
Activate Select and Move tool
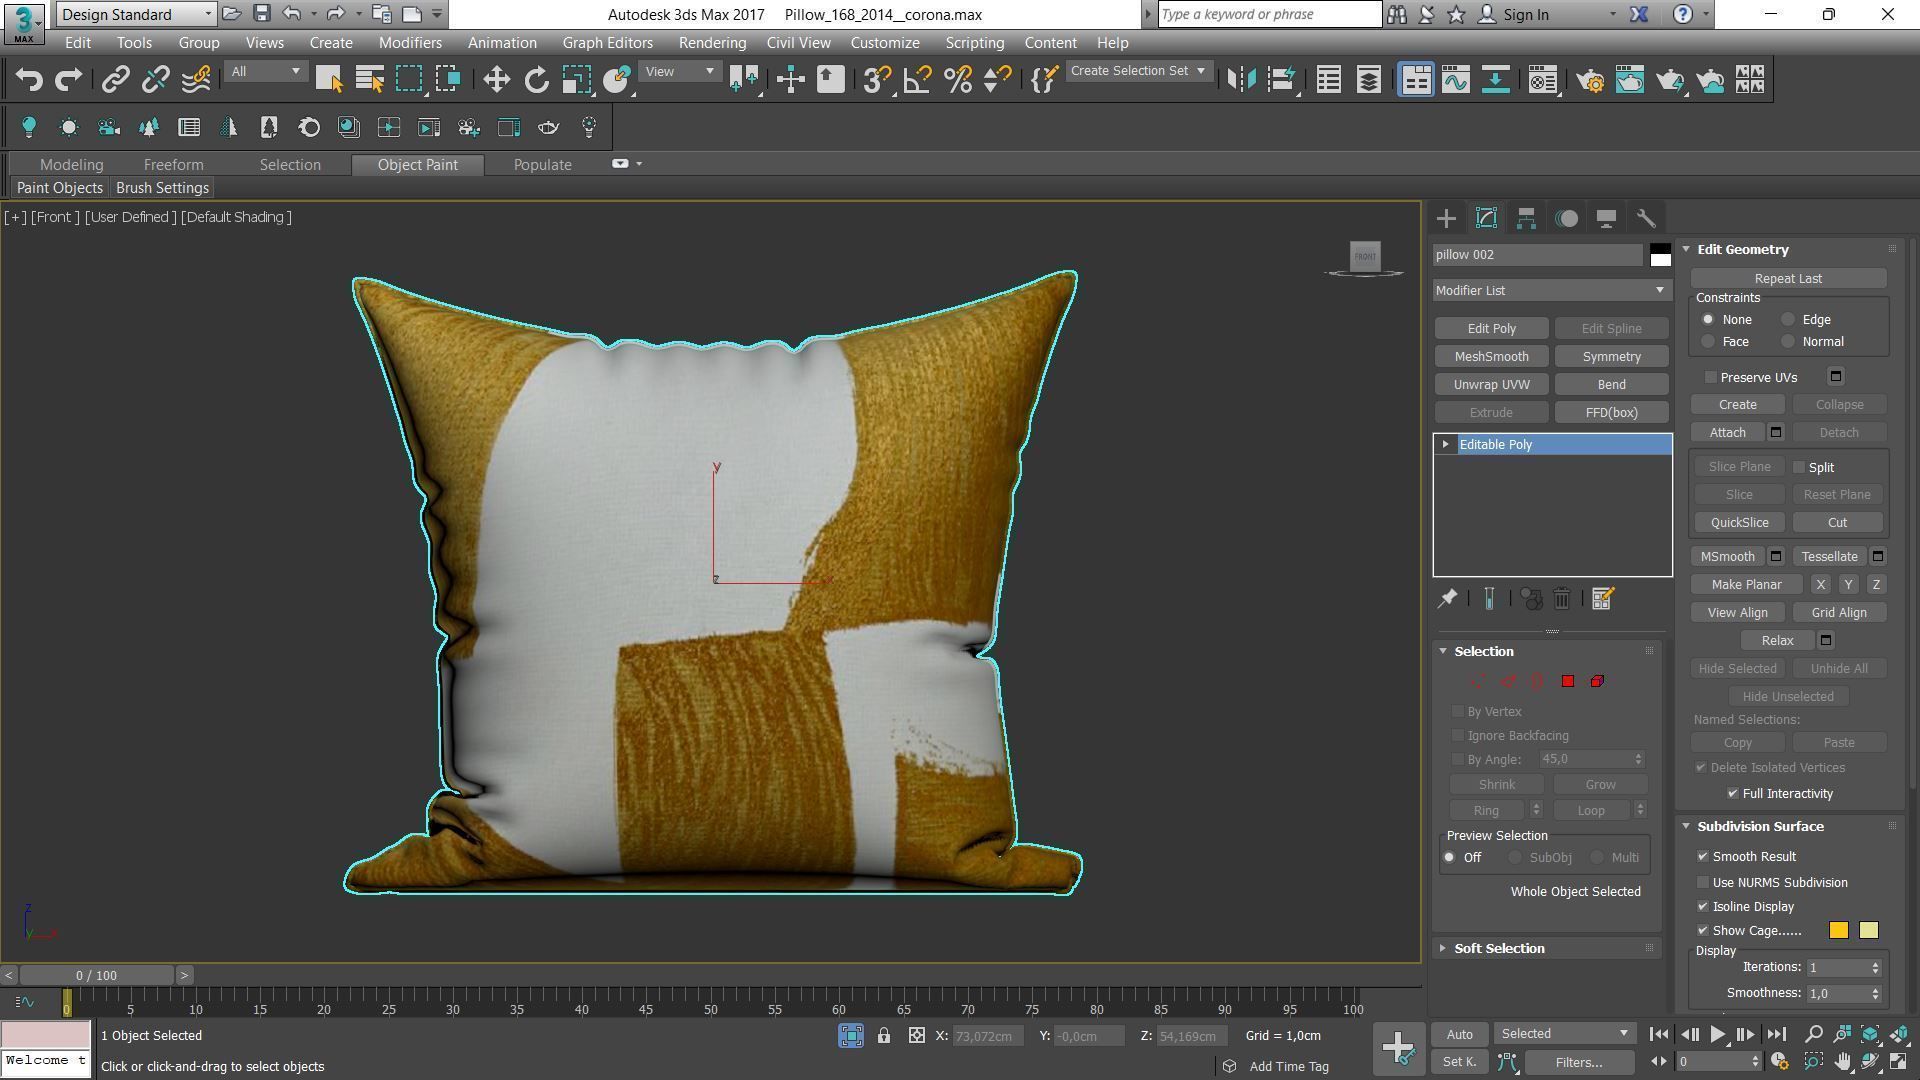tap(496, 80)
